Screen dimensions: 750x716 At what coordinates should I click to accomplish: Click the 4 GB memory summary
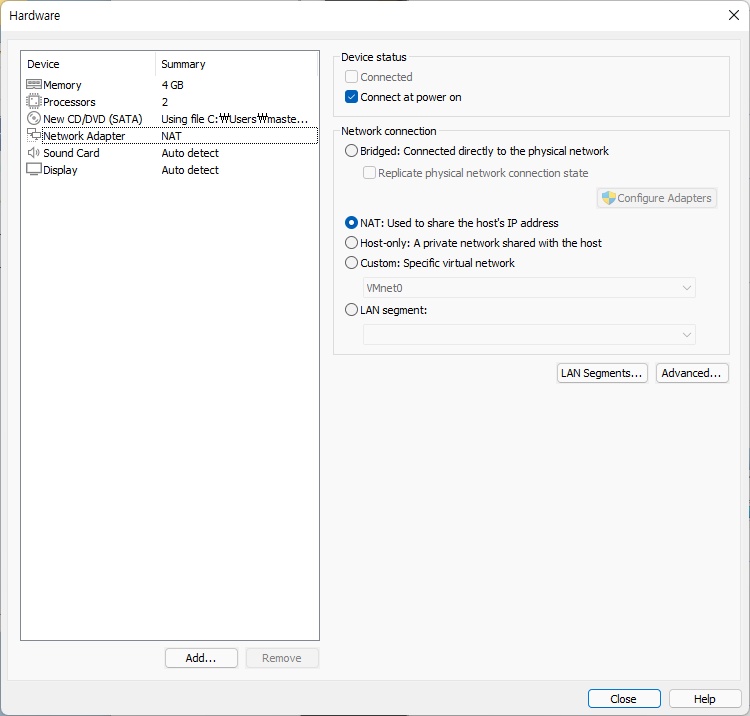click(x=173, y=85)
